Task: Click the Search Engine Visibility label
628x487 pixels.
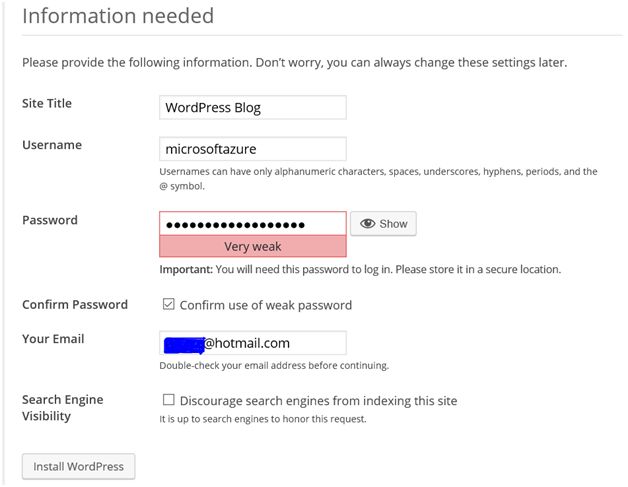Action: click(x=62, y=407)
